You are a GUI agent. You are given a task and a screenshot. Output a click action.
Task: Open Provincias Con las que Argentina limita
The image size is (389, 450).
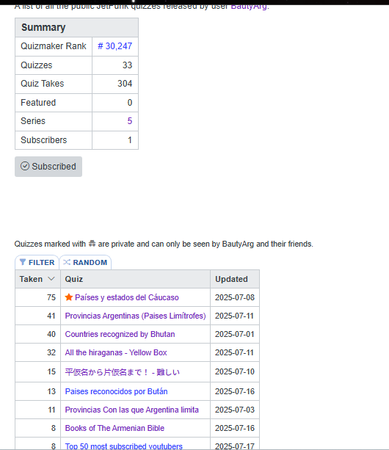132,410
